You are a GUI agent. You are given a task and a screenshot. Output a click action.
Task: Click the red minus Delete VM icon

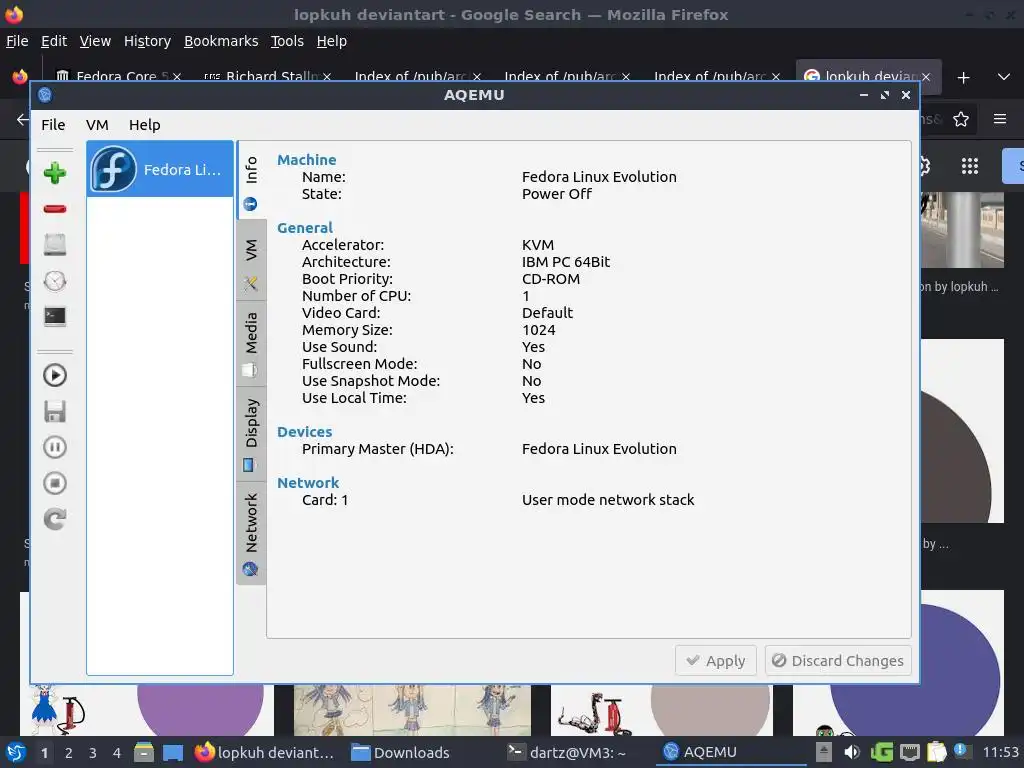[x=55, y=209]
